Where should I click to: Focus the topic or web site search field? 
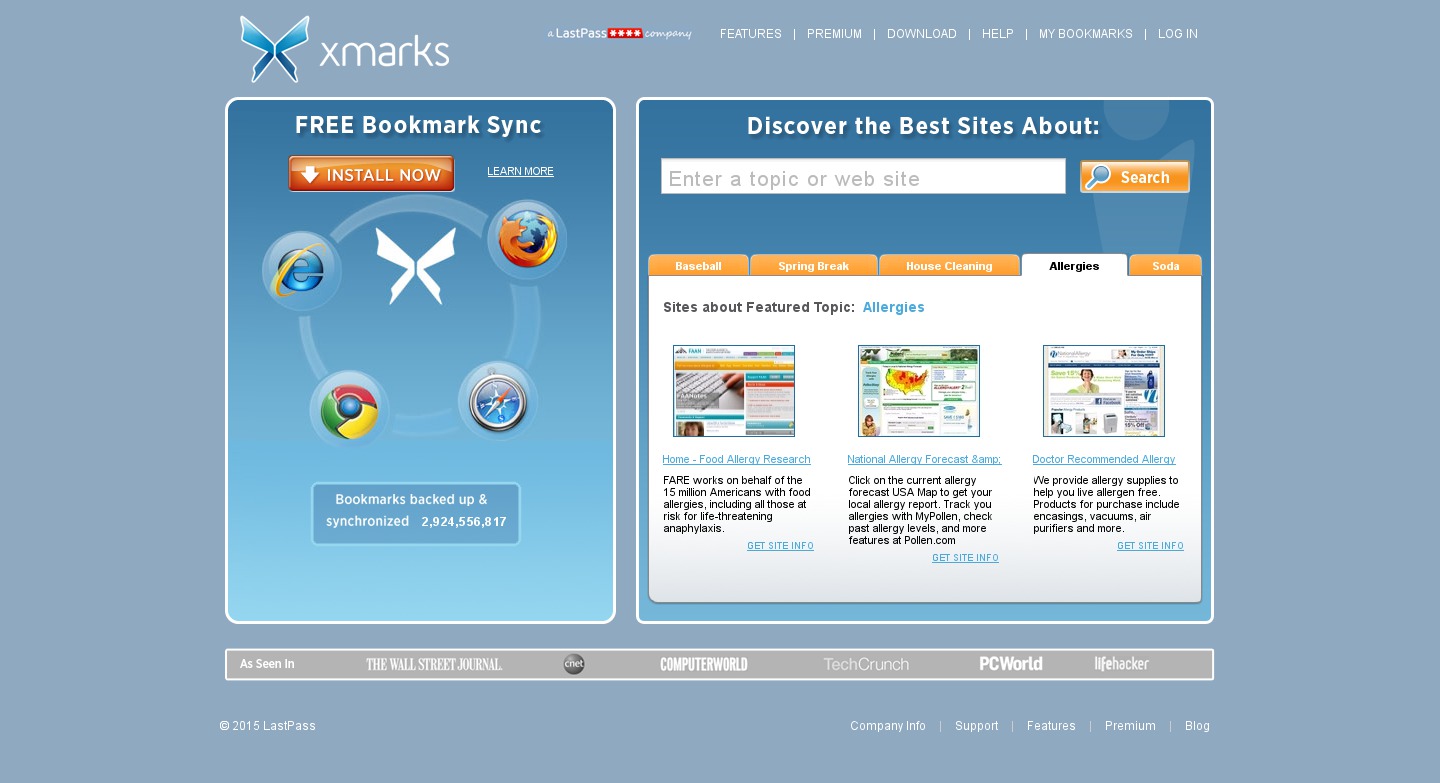pyautogui.click(x=862, y=177)
